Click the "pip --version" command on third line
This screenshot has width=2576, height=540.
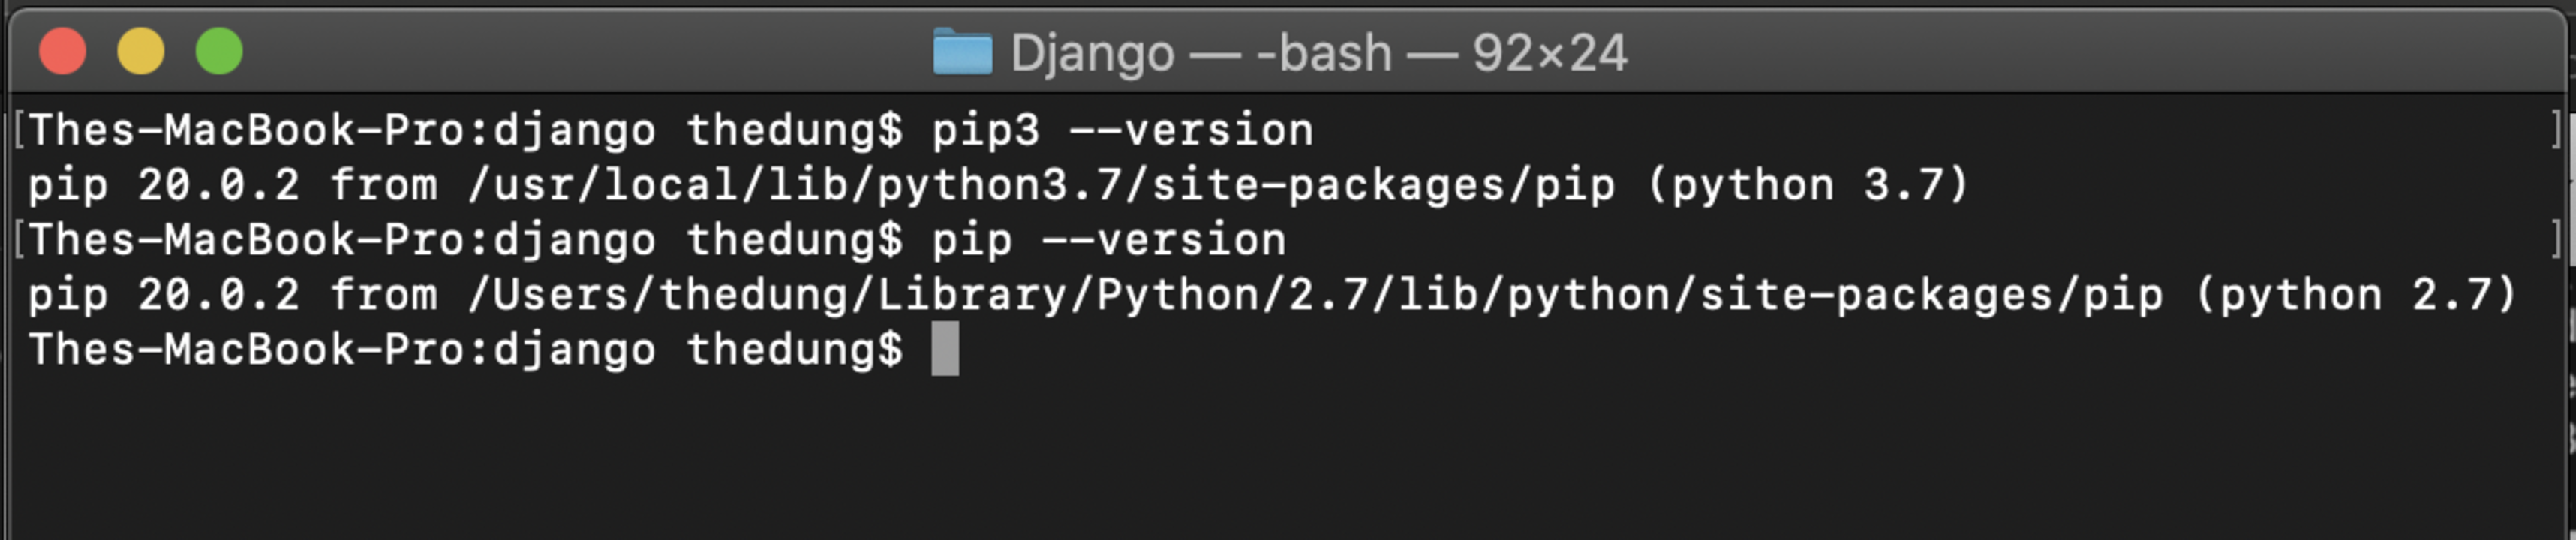[1109, 241]
